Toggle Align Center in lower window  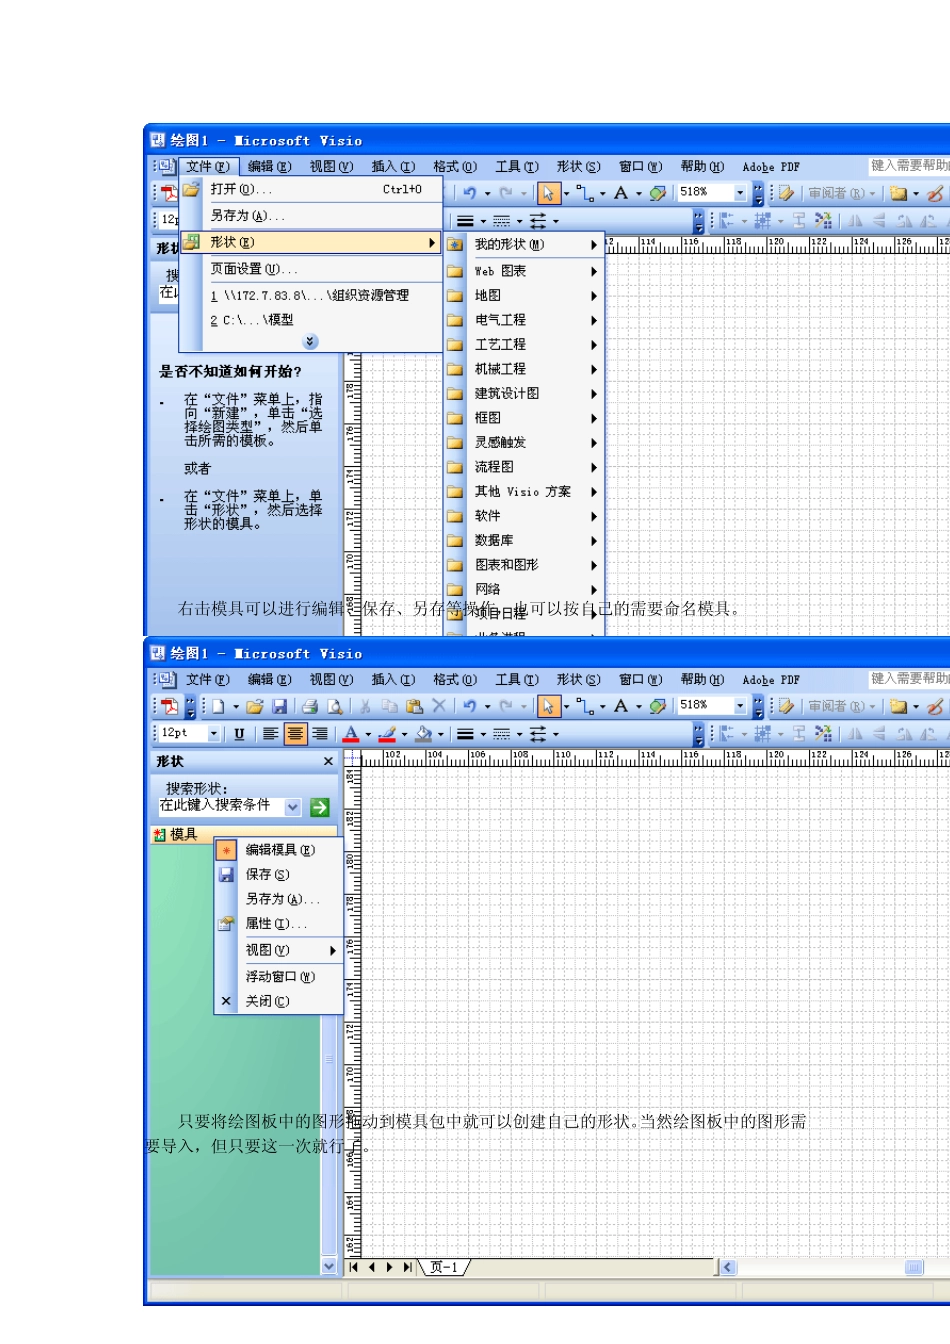click(x=295, y=734)
